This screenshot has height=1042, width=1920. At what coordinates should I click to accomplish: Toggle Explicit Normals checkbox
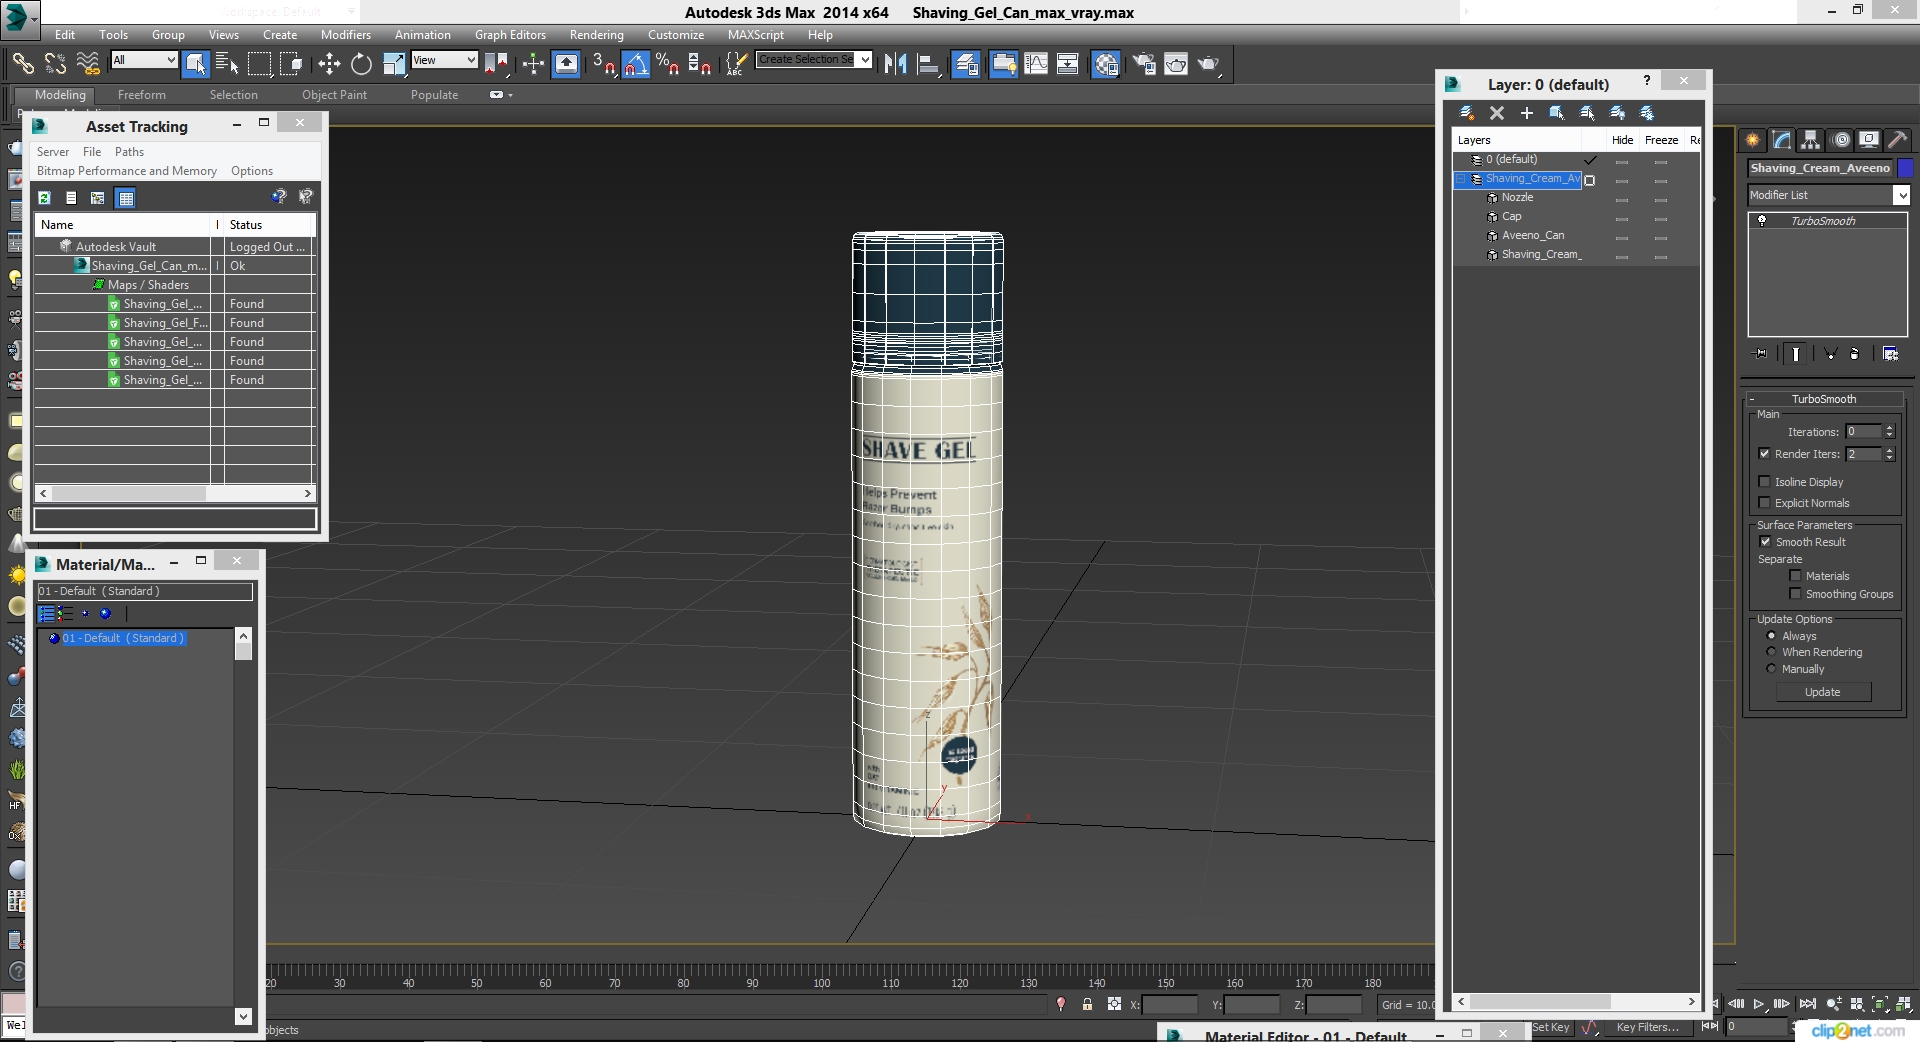1765,503
